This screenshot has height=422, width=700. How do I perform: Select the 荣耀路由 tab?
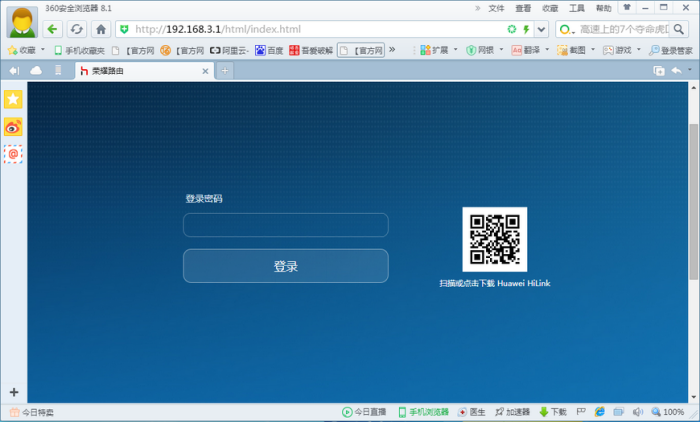[144, 71]
